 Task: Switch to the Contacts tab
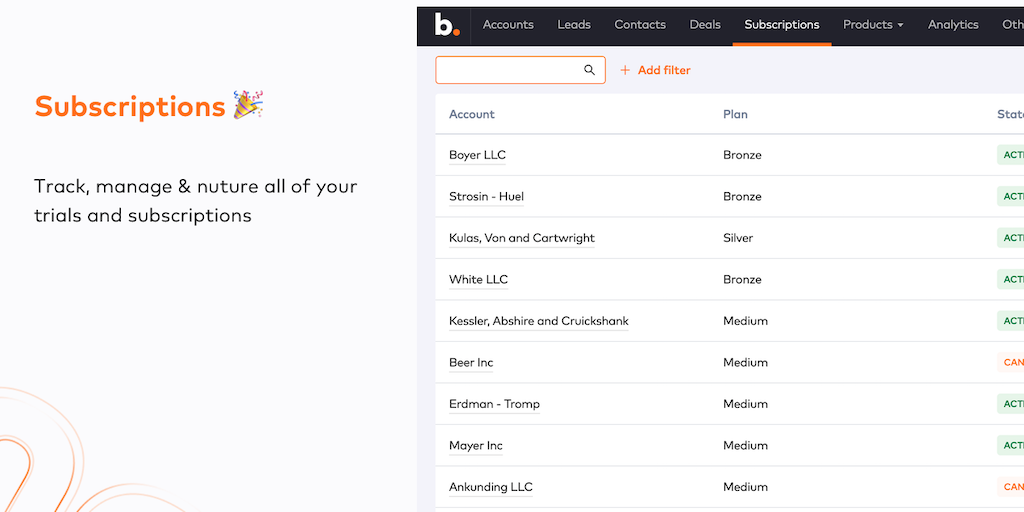[640, 25]
